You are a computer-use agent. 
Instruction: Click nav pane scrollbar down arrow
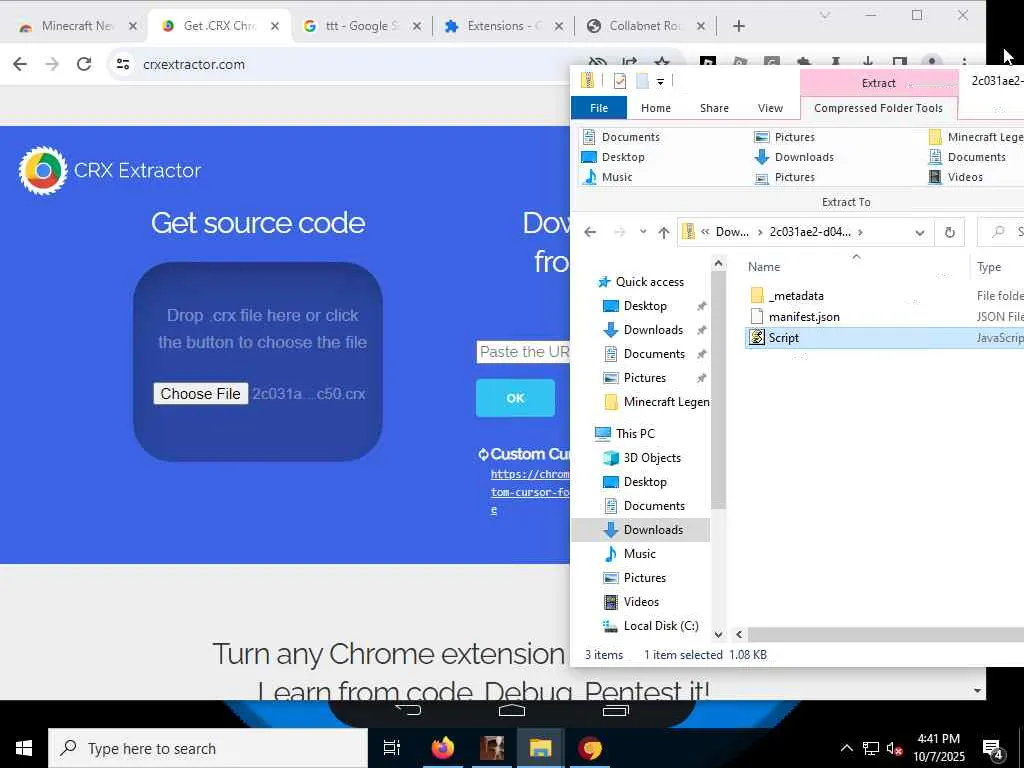pyautogui.click(x=718, y=634)
